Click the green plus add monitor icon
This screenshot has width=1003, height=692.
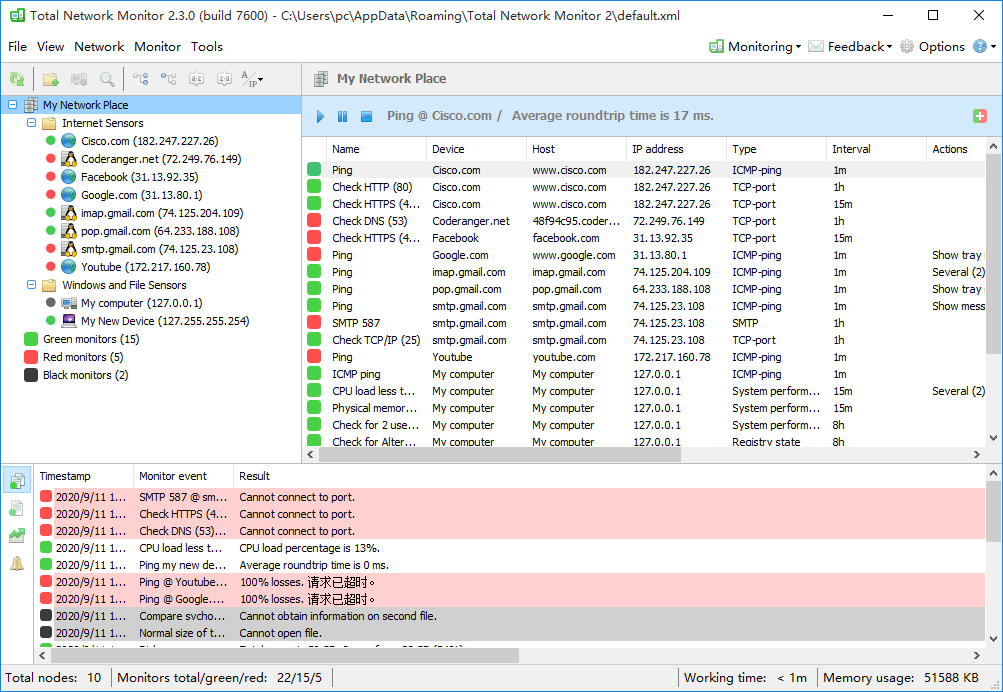979,116
